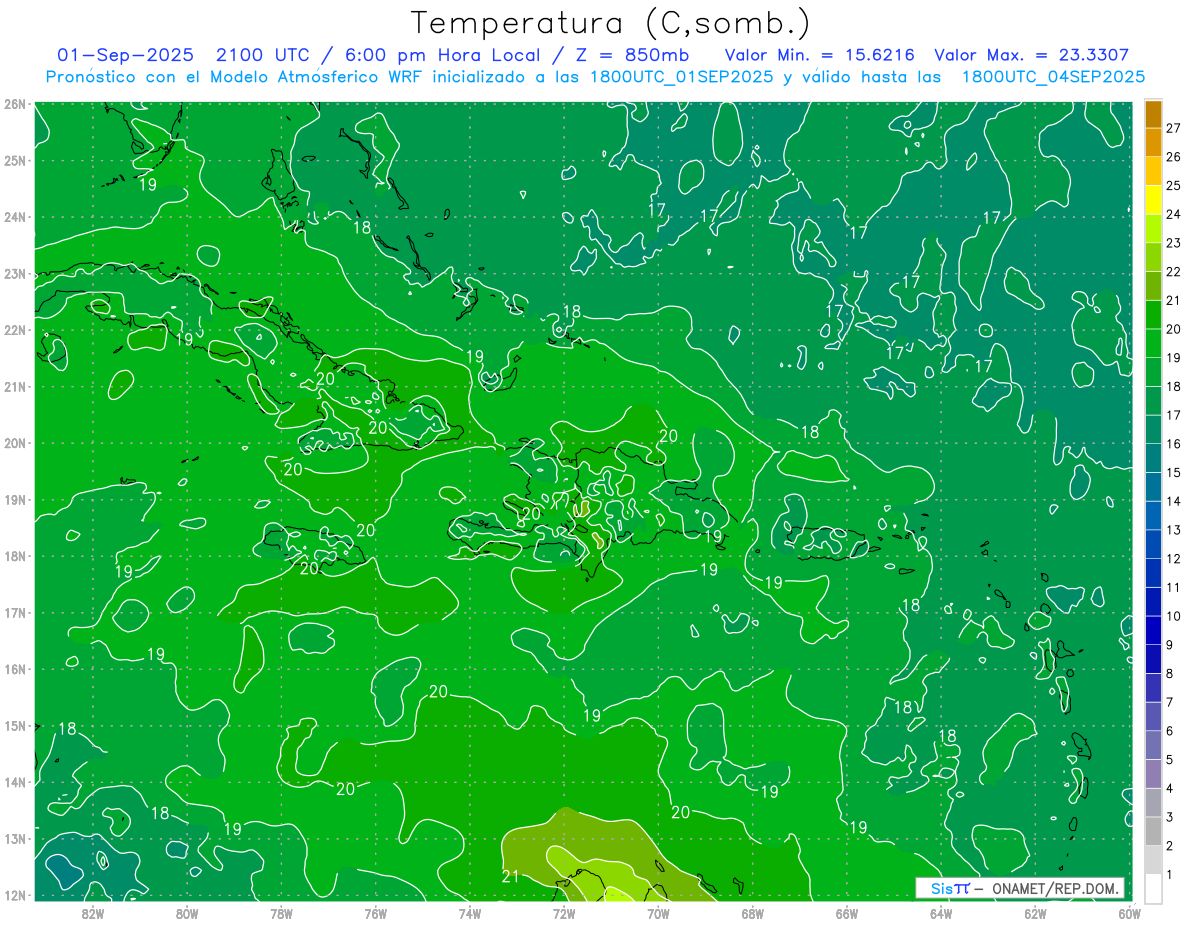Viewport: 1200px width, 927px height.
Task: Click the color scale segment between 26 and 27
Action: [1153, 142]
